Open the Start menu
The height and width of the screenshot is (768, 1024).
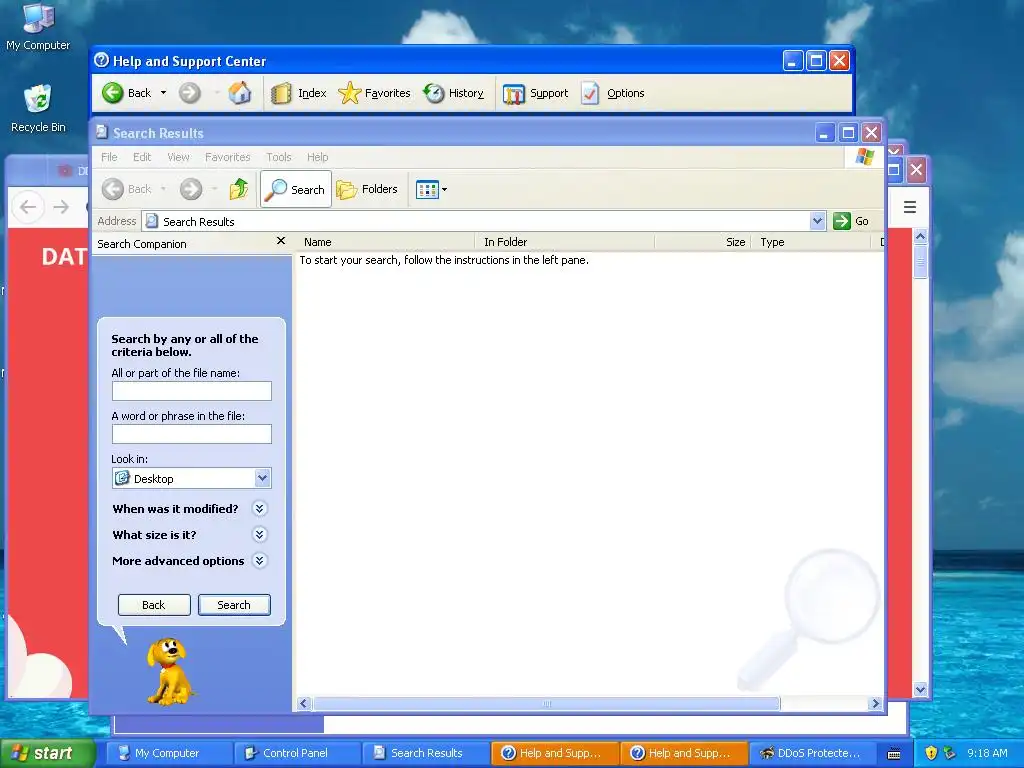point(46,753)
